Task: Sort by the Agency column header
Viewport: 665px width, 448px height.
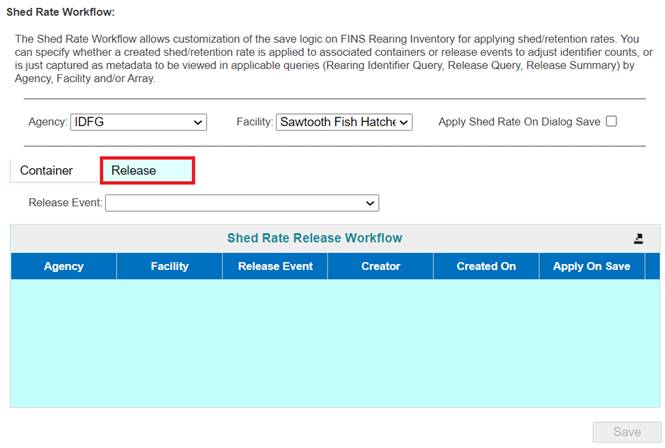Action: click(x=64, y=266)
